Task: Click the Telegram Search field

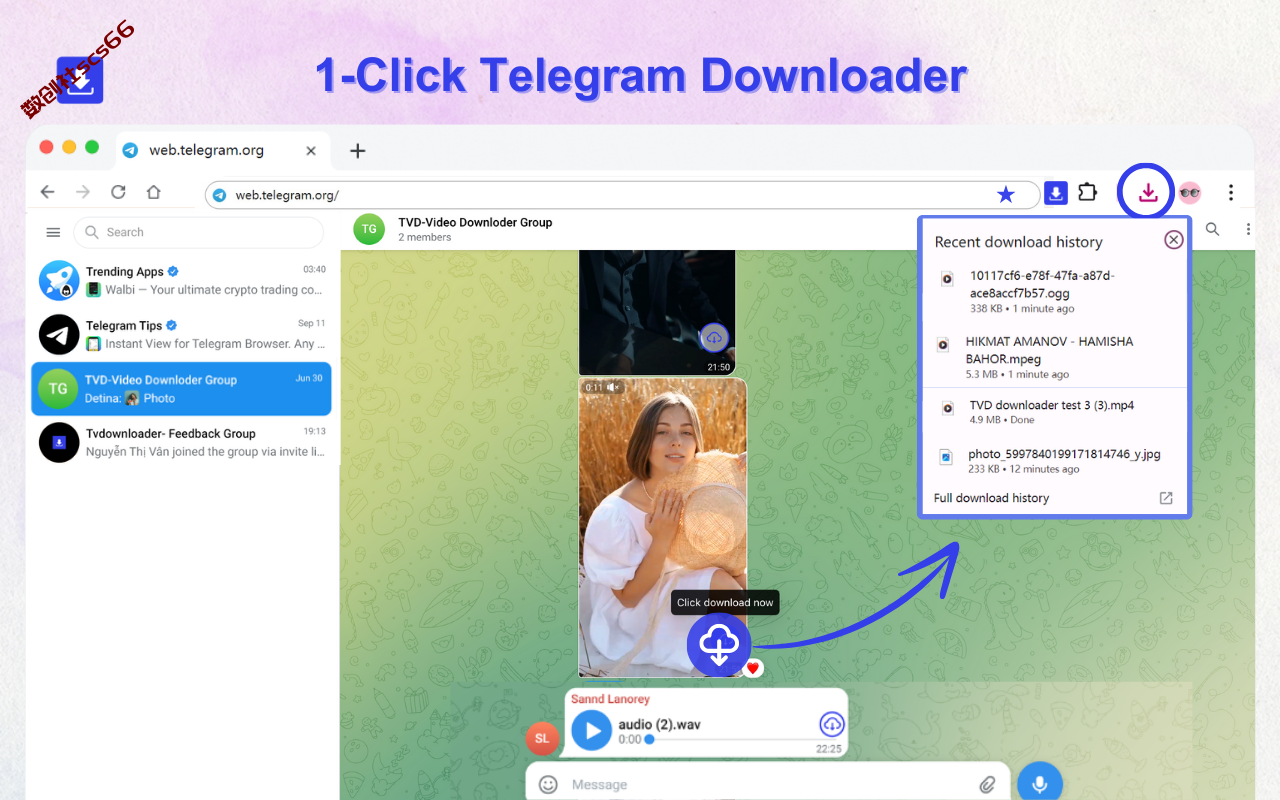Action: click(198, 232)
